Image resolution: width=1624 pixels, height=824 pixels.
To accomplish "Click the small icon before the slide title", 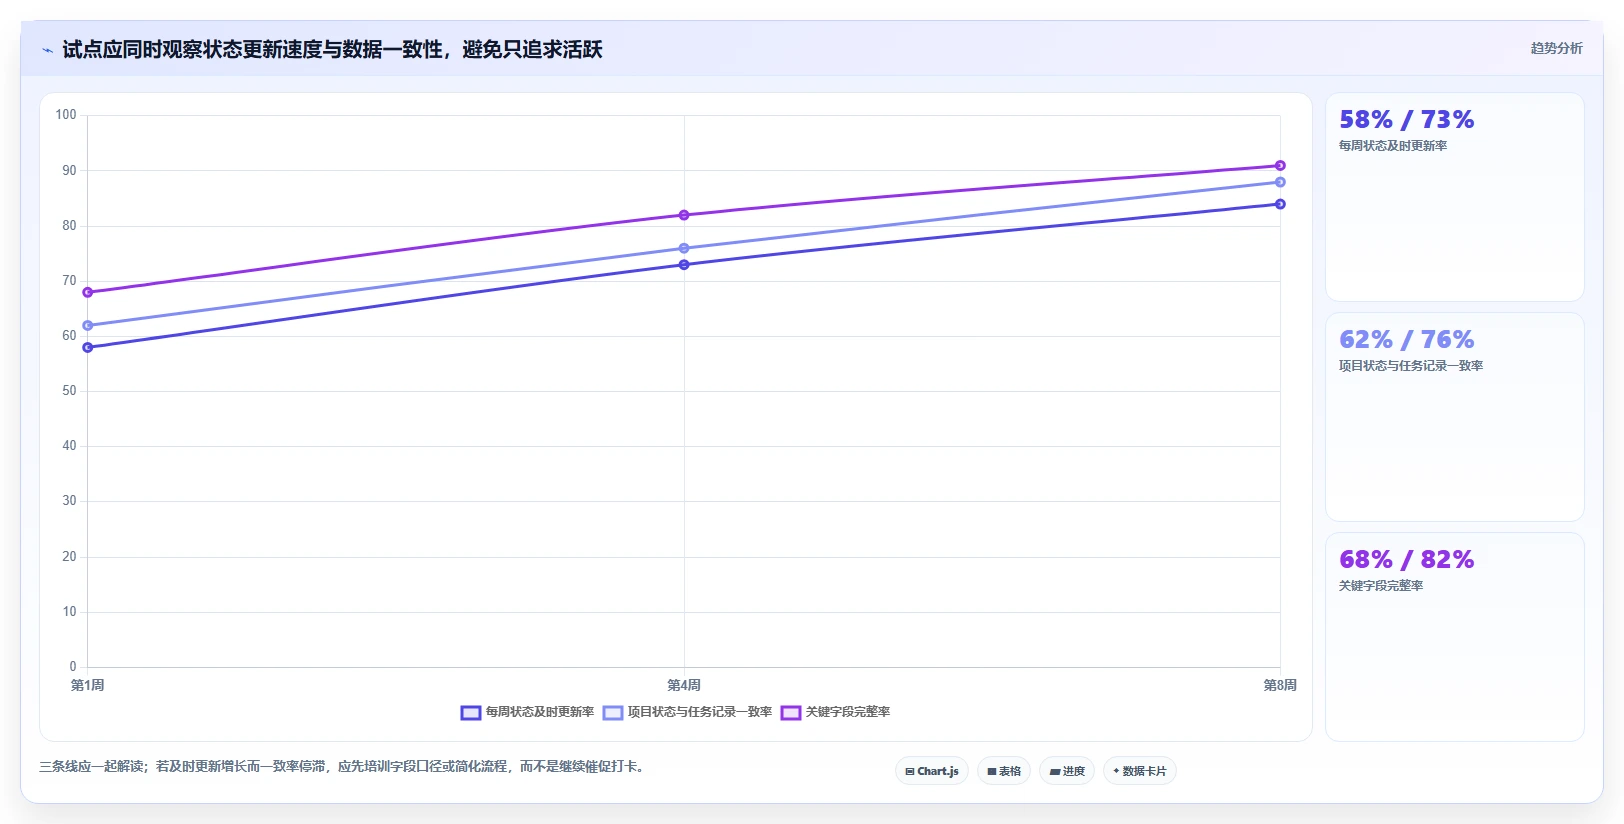I will click(x=47, y=50).
